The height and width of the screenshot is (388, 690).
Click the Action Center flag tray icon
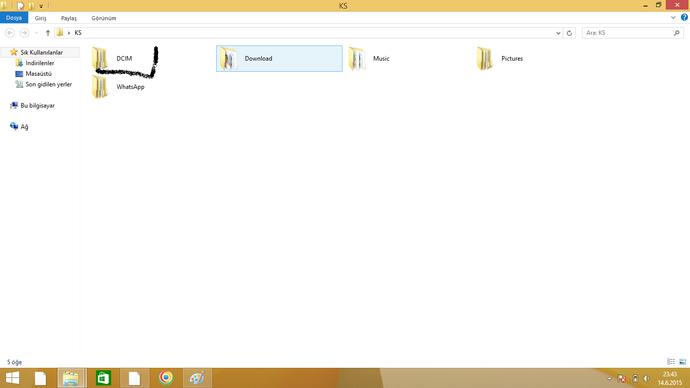621,378
